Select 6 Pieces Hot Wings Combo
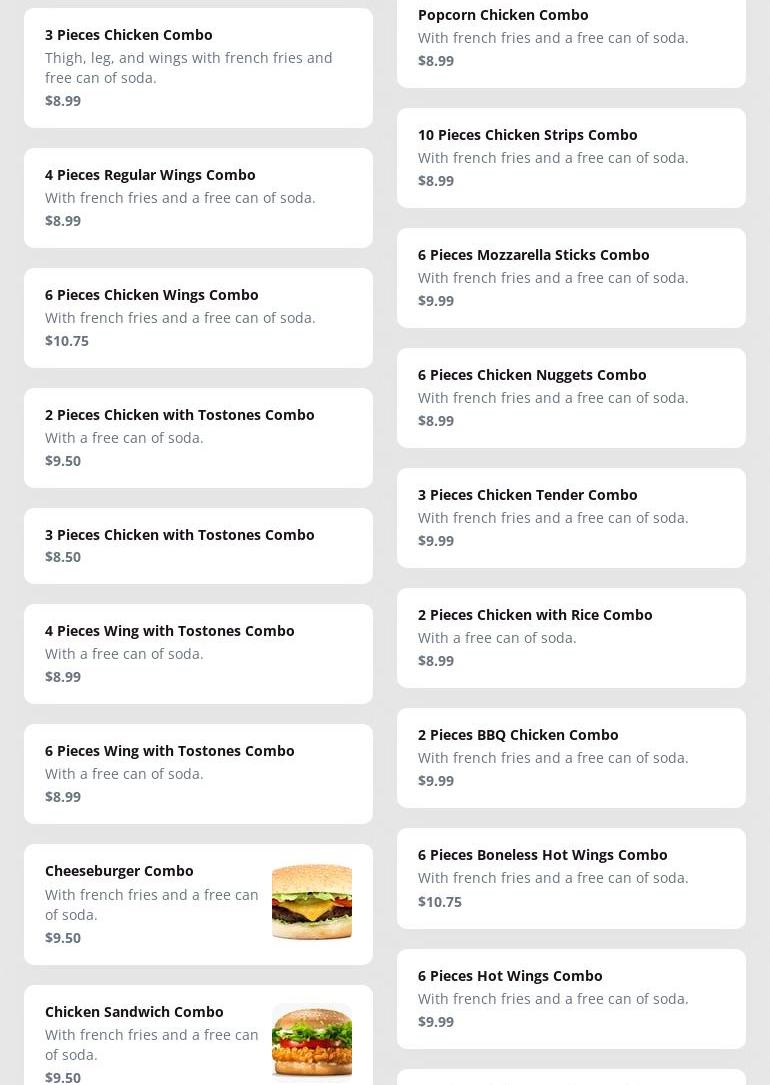 (510, 976)
